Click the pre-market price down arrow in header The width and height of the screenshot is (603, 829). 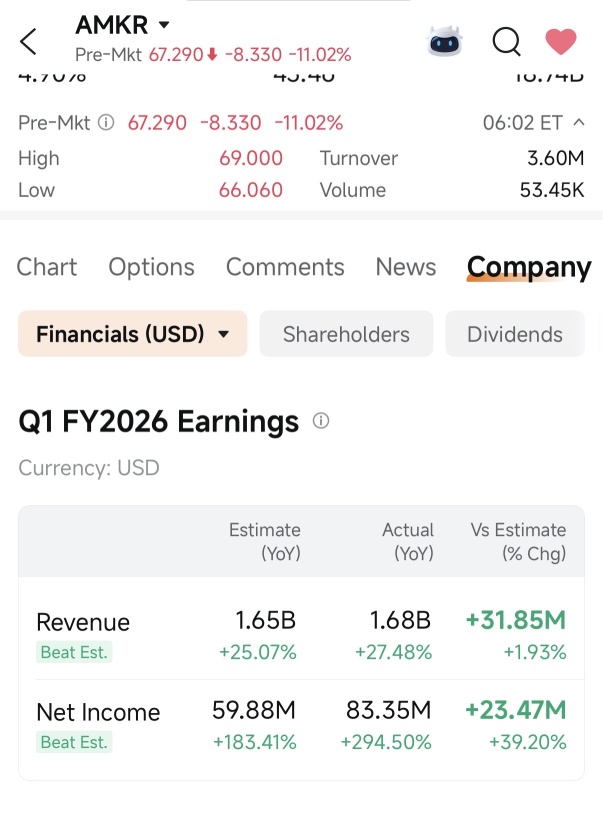point(212,54)
